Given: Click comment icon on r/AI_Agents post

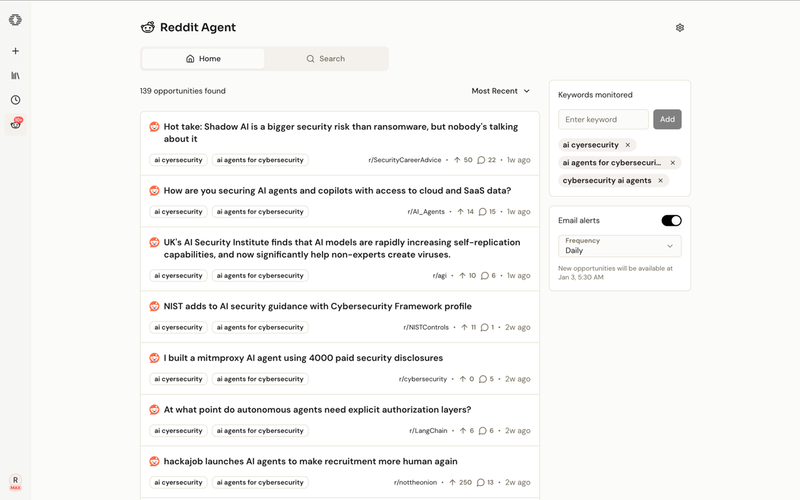Looking at the screenshot, I should [482, 212].
